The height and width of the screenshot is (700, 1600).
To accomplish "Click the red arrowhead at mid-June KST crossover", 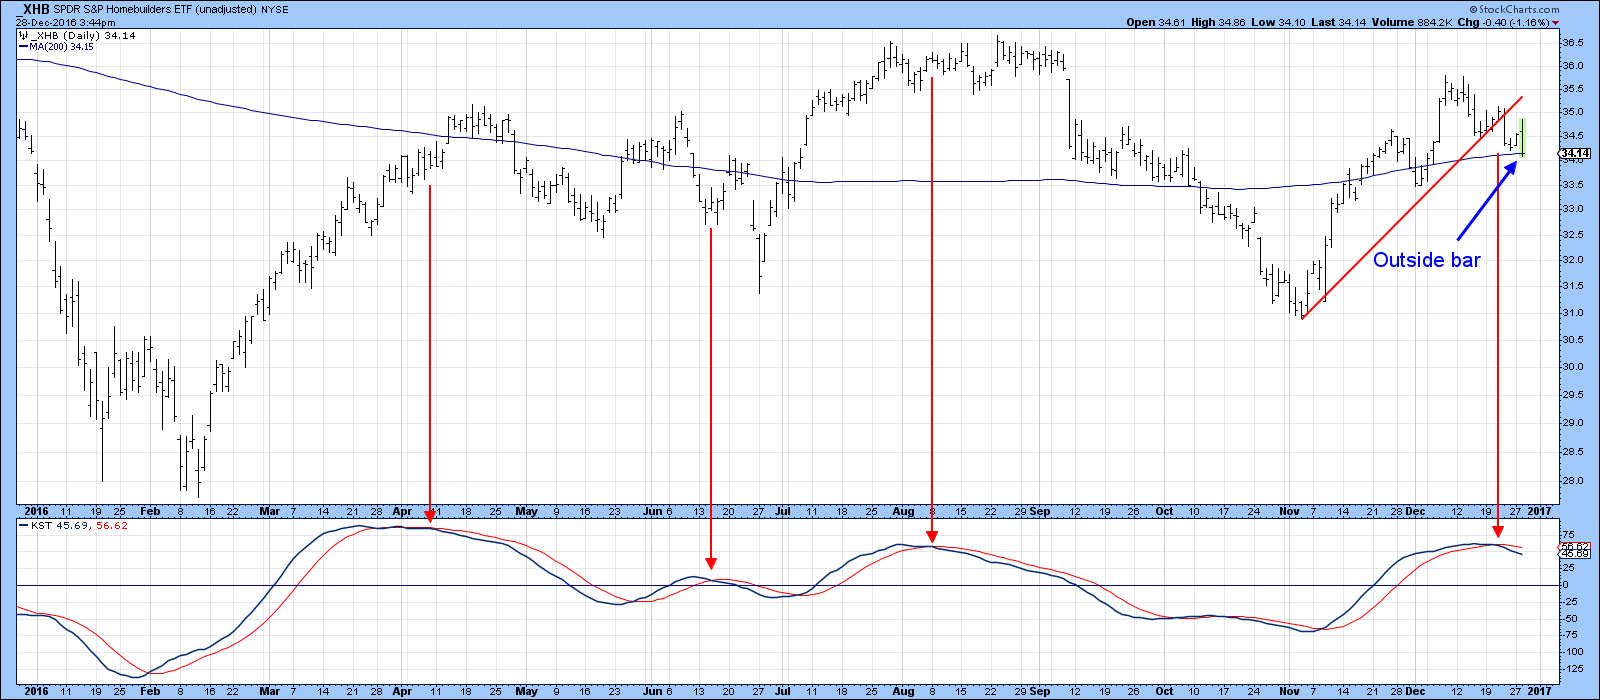I will pyautogui.click(x=710, y=563).
